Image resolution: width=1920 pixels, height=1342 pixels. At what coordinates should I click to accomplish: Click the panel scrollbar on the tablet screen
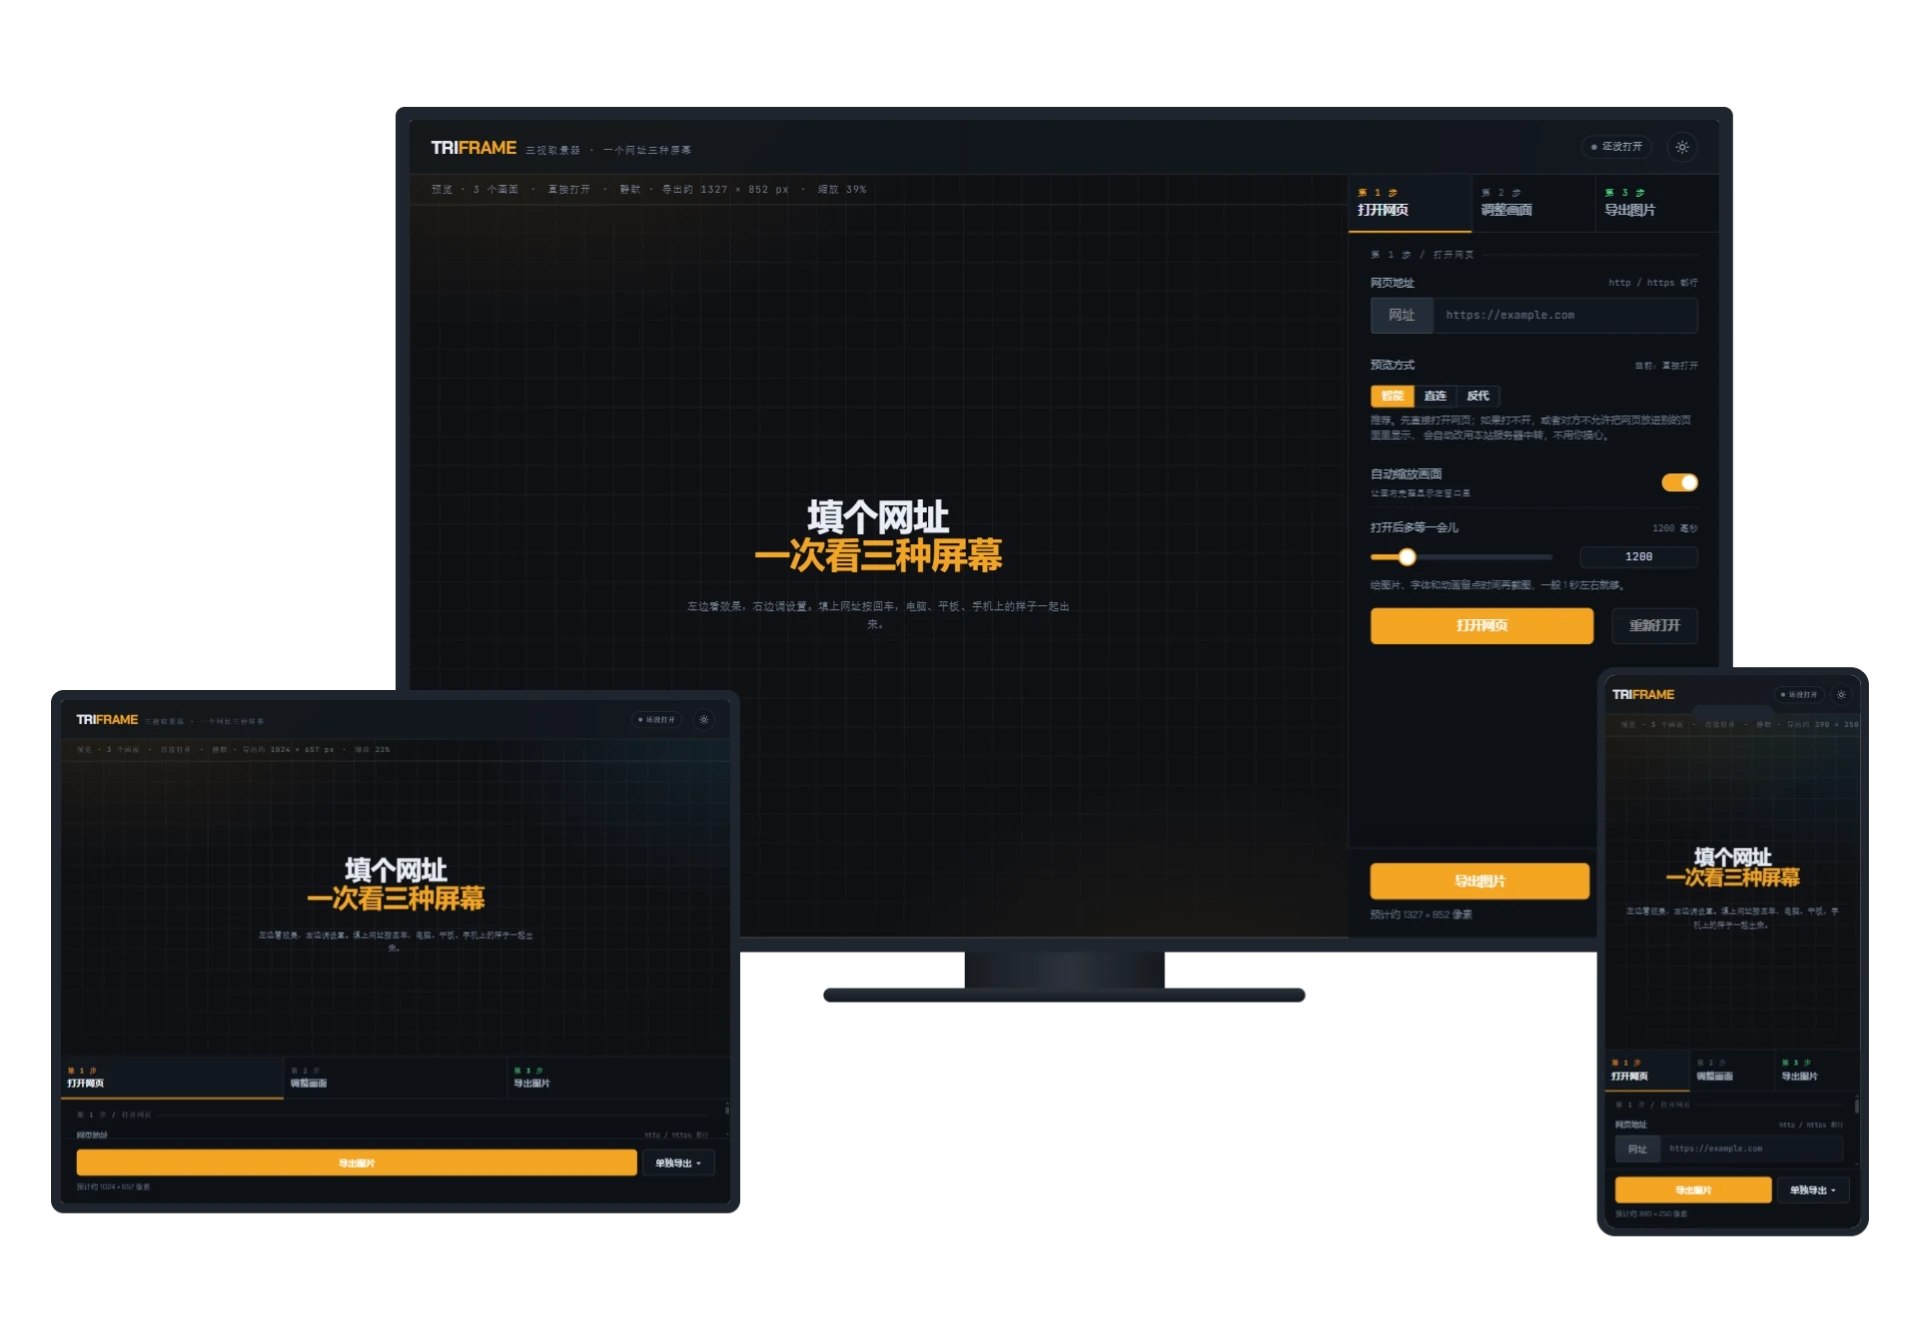pos(727,1109)
